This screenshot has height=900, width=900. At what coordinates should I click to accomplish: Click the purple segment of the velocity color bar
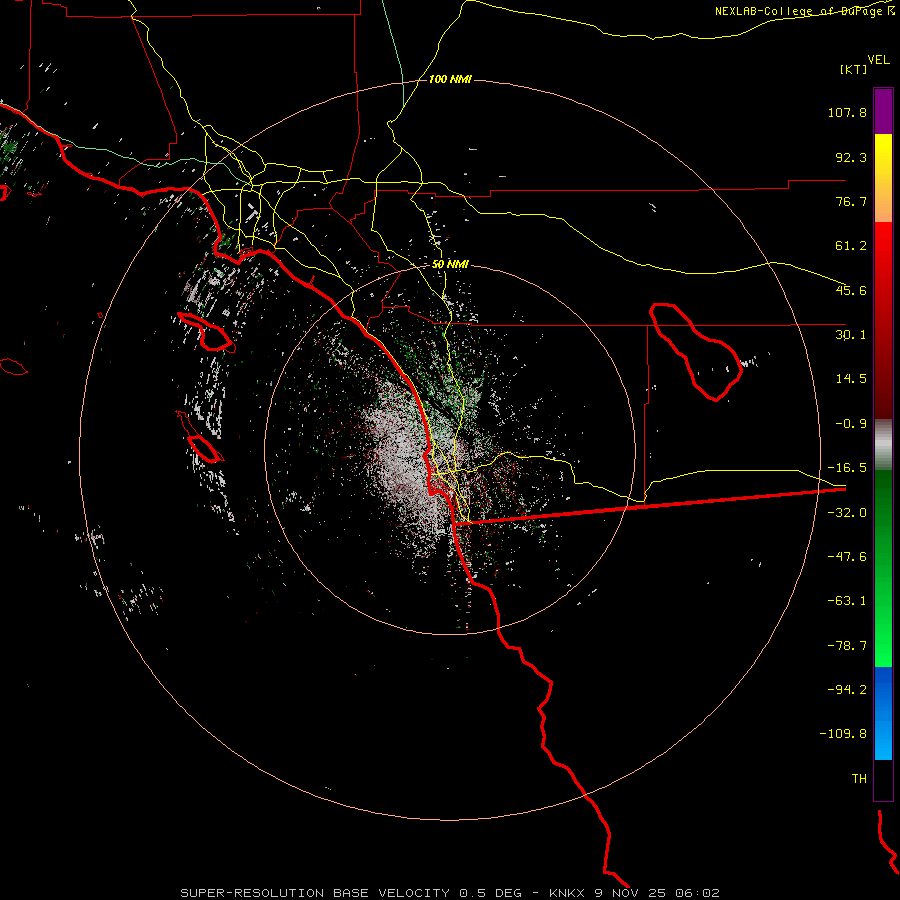coord(883,111)
